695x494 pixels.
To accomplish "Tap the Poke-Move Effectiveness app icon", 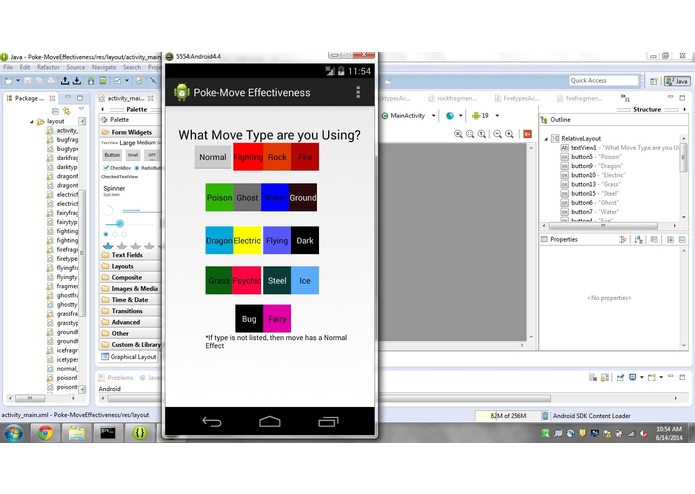I will point(182,92).
